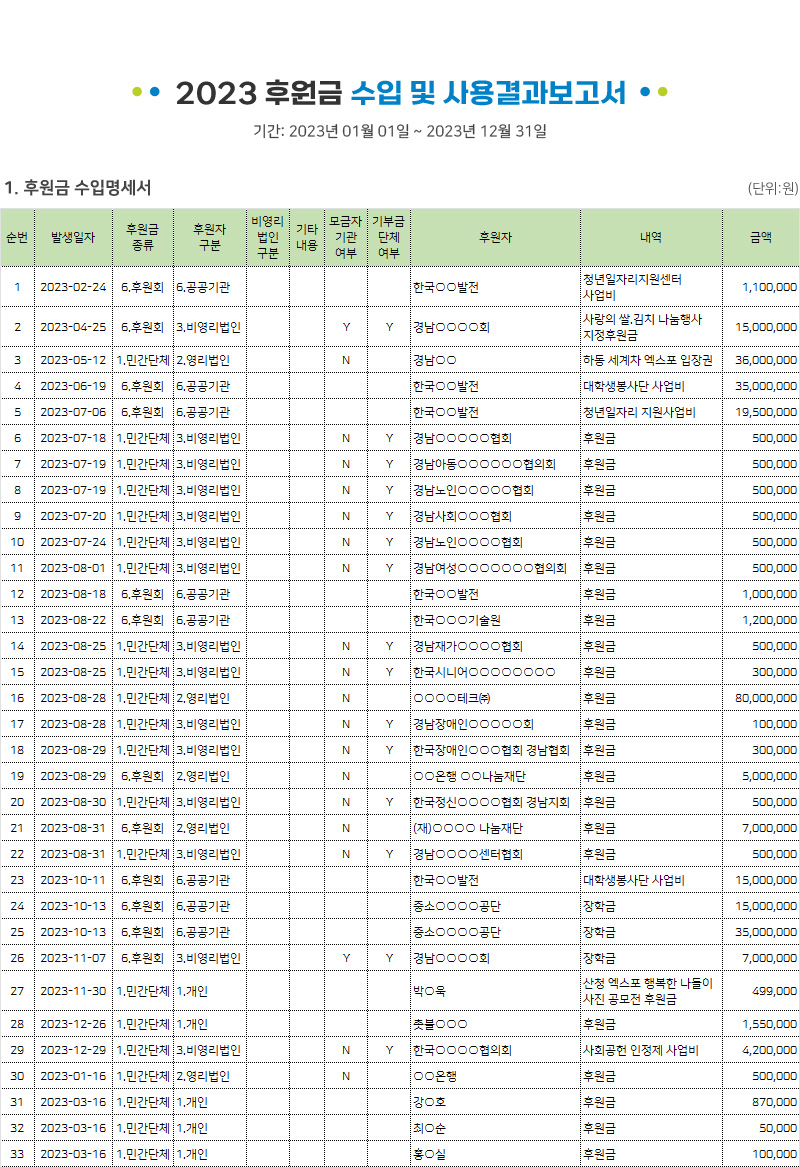
Task: Select the section heading '1. 후원금 수입명세서'
Action: pos(77,188)
